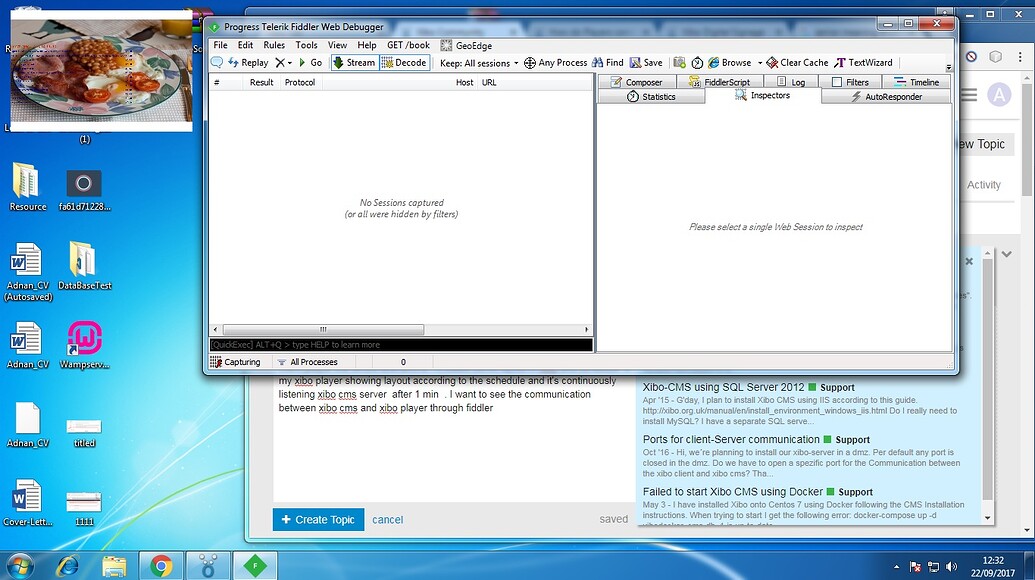The height and width of the screenshot is (580, 1035).
Task: Open the Xibo-CMS using SQL Server 2012 topic
Action: click(x=723, y=387)
